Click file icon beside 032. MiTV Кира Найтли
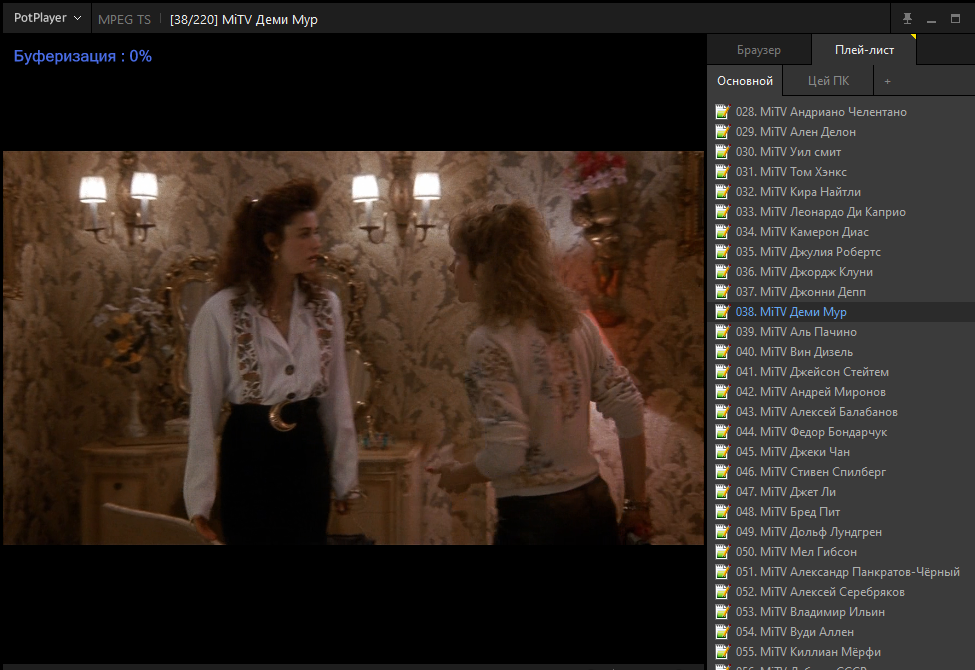 (x=723, y=192)
